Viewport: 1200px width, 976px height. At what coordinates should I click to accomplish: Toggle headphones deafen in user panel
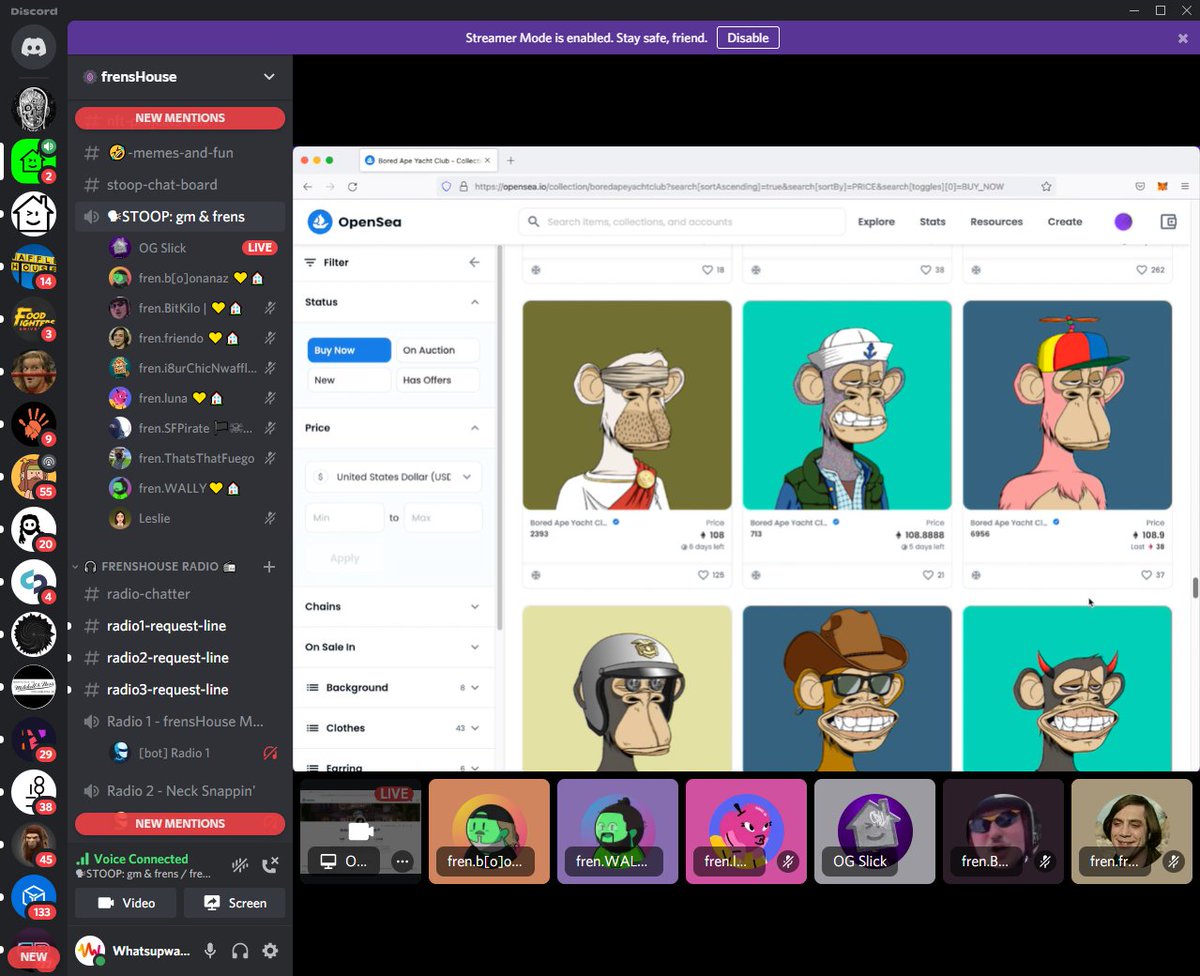[x=240, y=951]
